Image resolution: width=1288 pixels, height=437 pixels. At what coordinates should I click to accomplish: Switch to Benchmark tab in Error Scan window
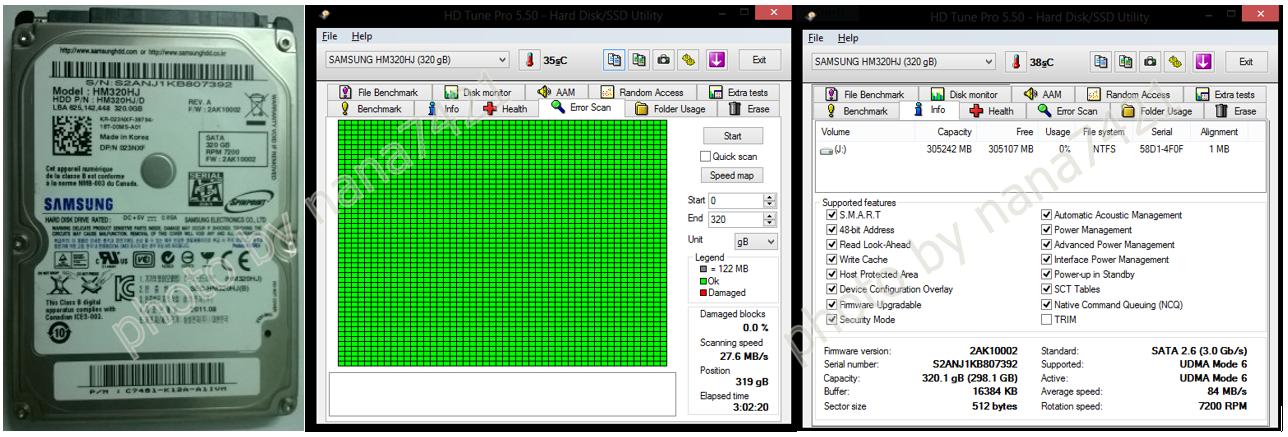(370, 109)
